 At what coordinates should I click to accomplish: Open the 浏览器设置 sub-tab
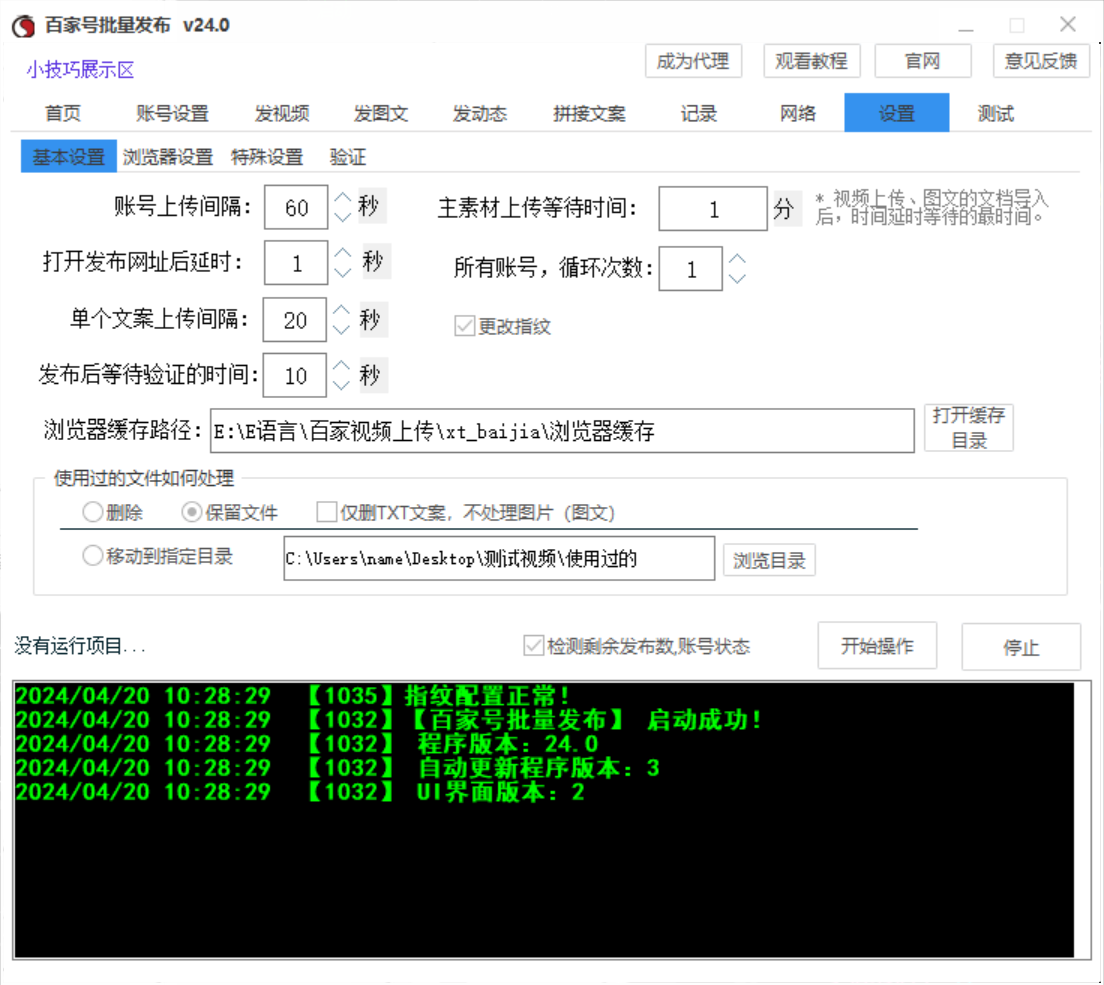point(168,156)
